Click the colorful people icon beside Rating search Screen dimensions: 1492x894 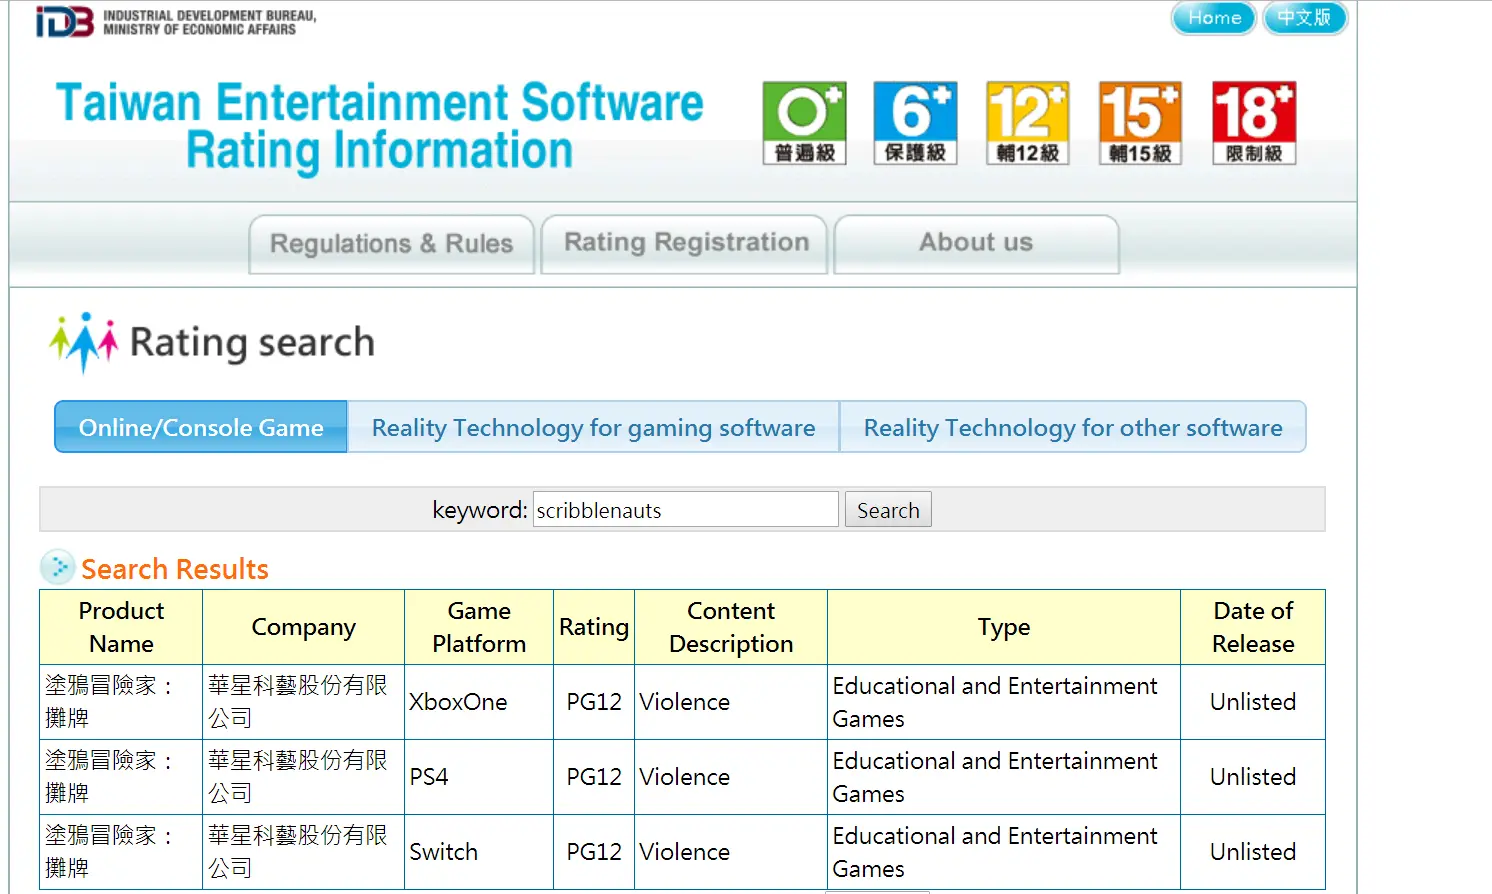click(x=84, y=342)
